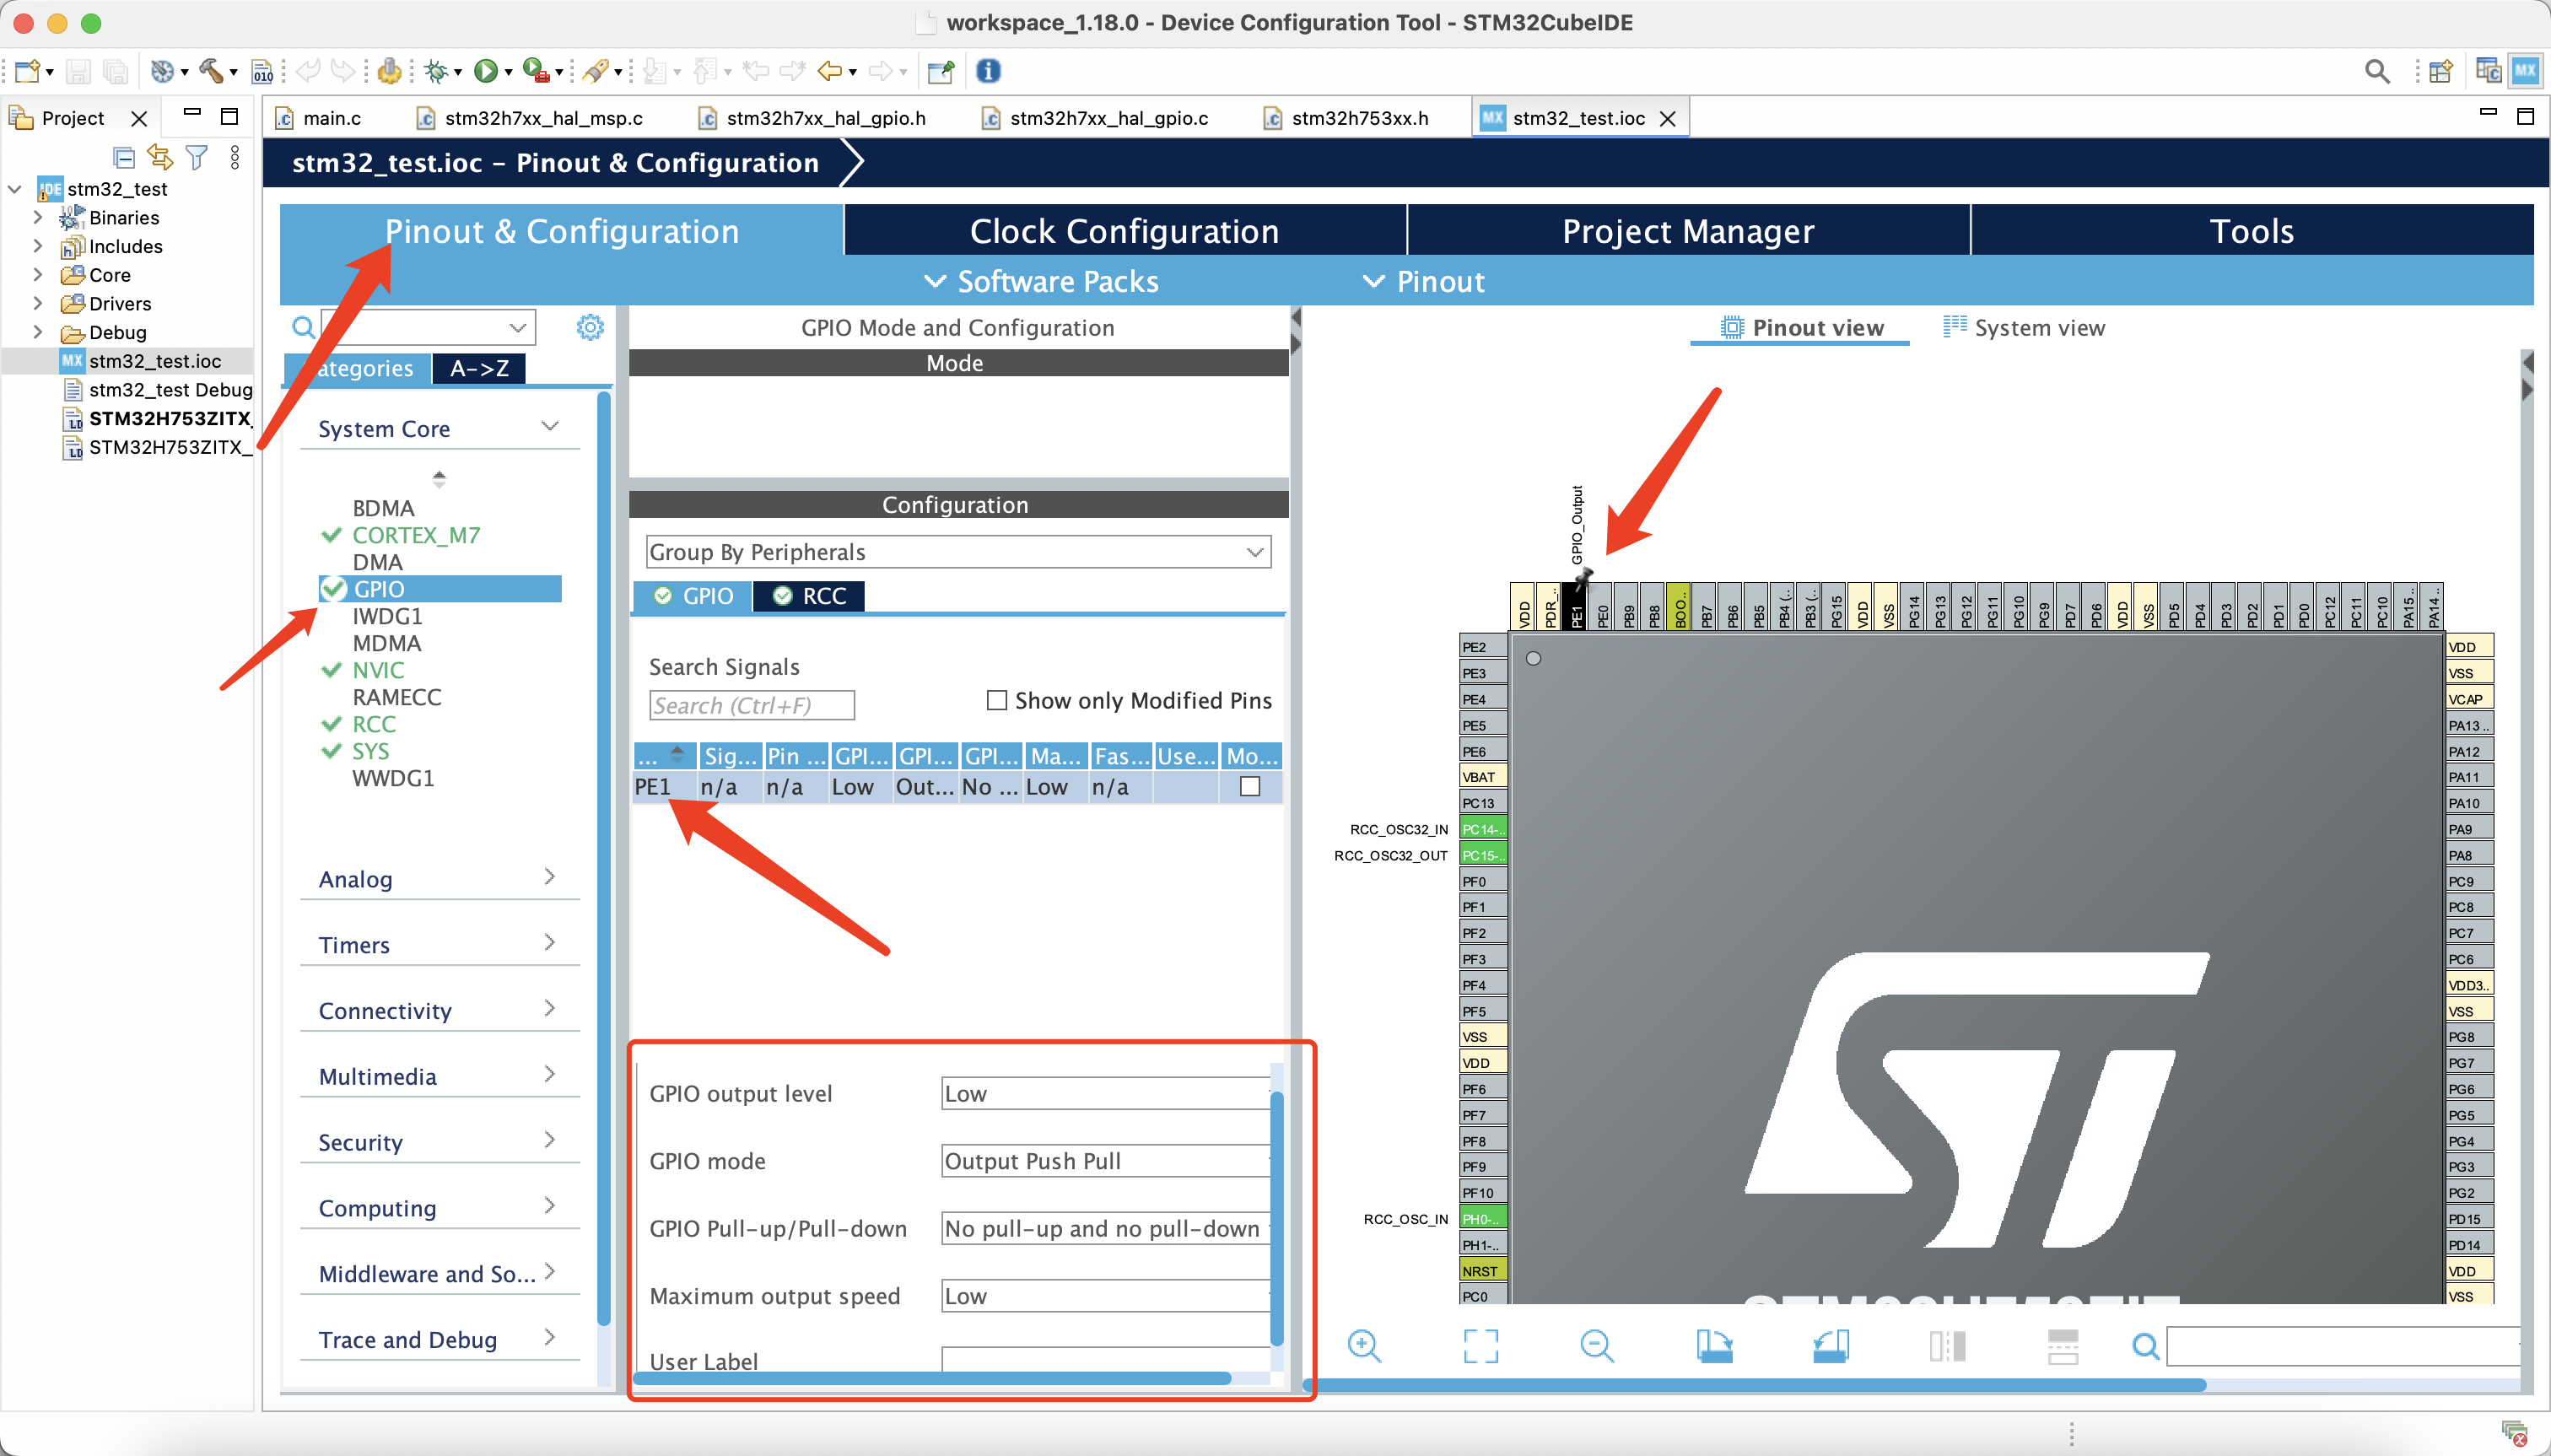The width and height of the screenshot is (2551, 1456).
Task: Close the stm32_test.ioc editor tab
Action: coord(1667,118)
